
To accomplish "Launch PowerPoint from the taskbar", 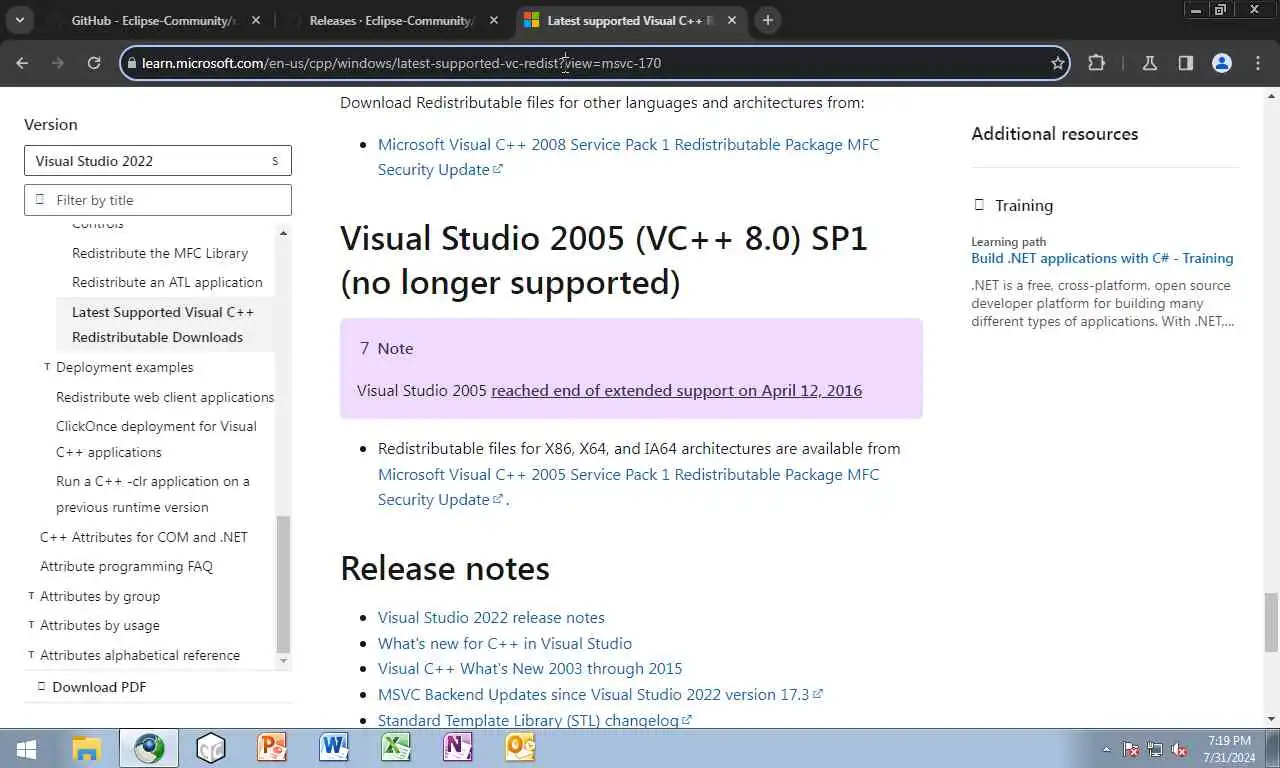I will coord(272,748).
